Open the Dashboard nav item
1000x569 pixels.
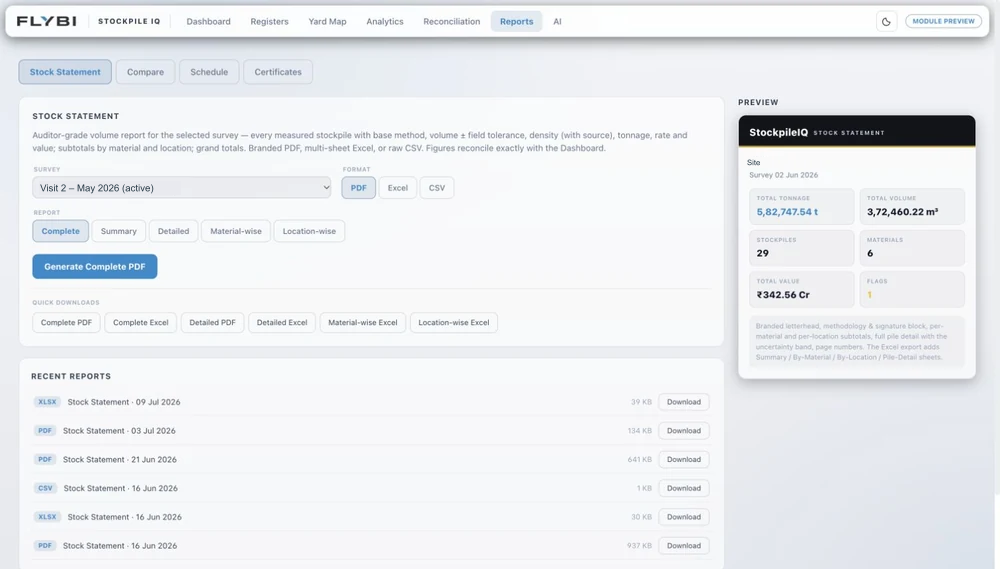click(209, 21)
